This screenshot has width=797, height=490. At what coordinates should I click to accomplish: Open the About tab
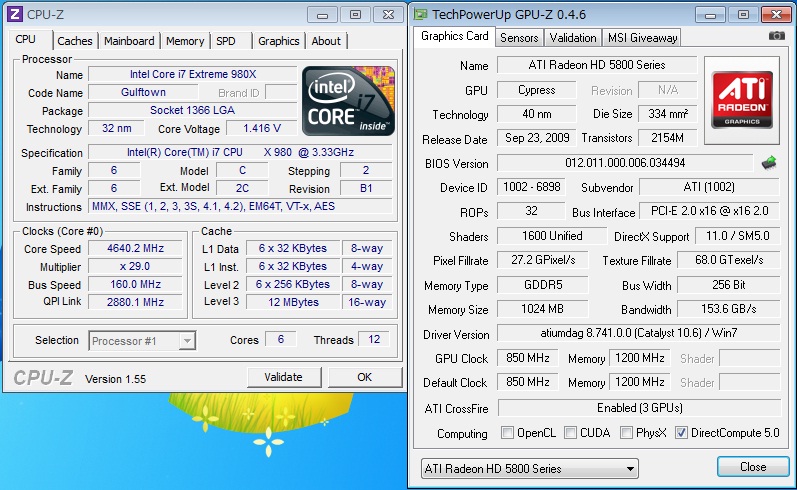tap(326, 41)
